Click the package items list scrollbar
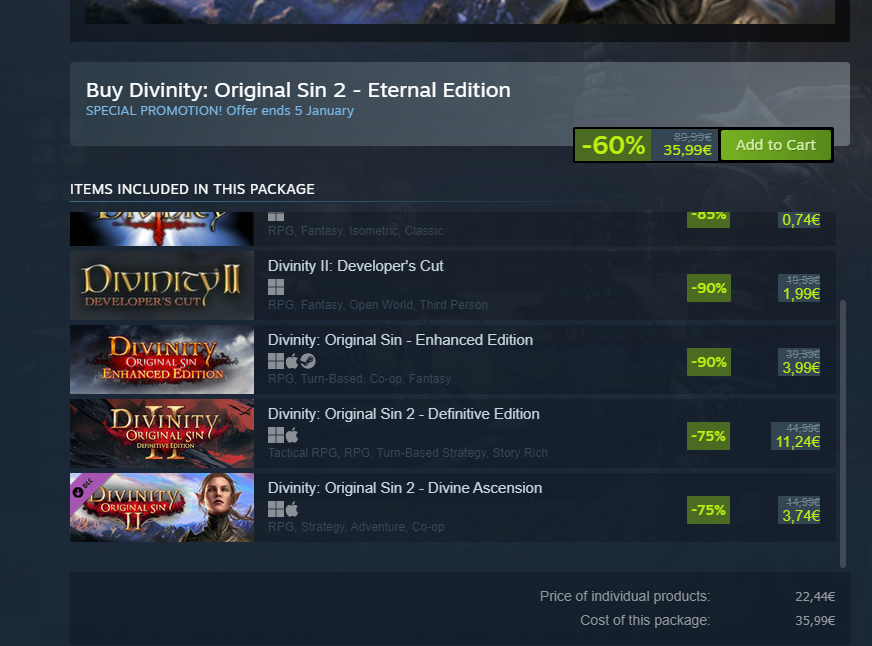 pyautogui.click(x=843, y=434)
